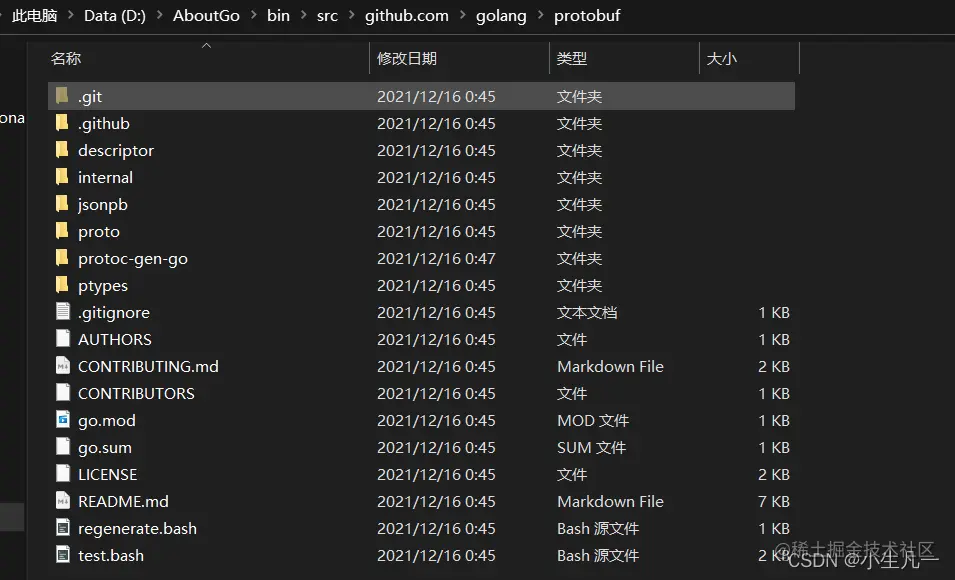The width and height of the screenshot is (955, 580).
Task: Select the jsonpb folder icon
Action: pos(62,203)
